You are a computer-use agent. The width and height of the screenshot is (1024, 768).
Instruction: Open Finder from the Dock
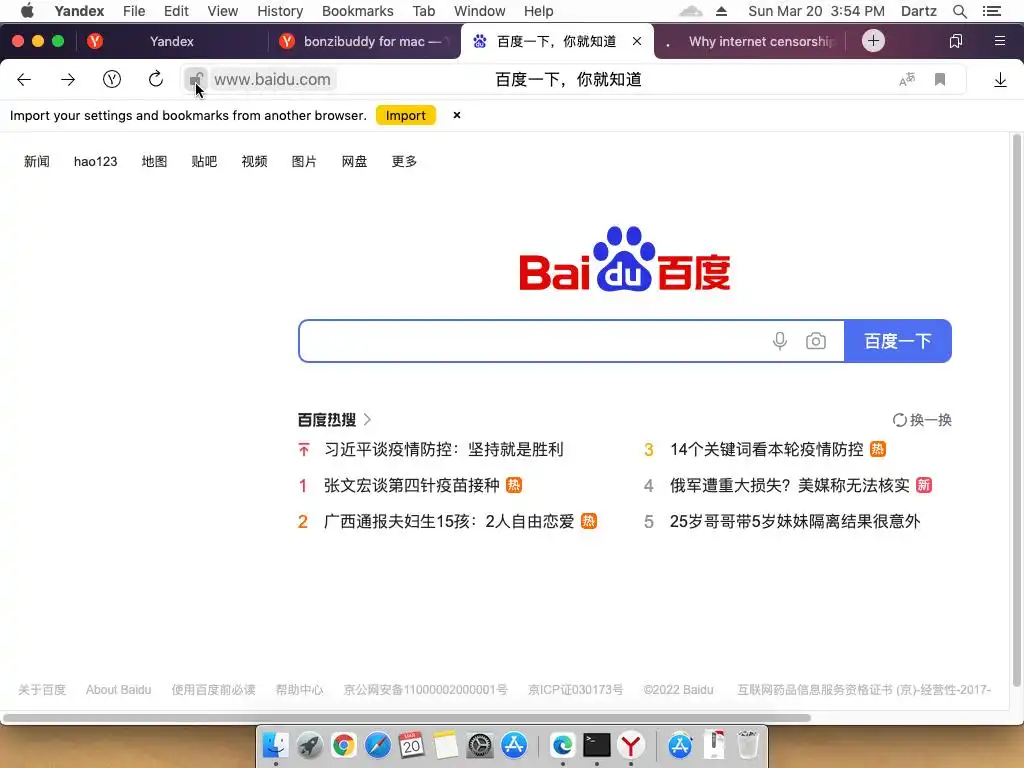(276, 745)
